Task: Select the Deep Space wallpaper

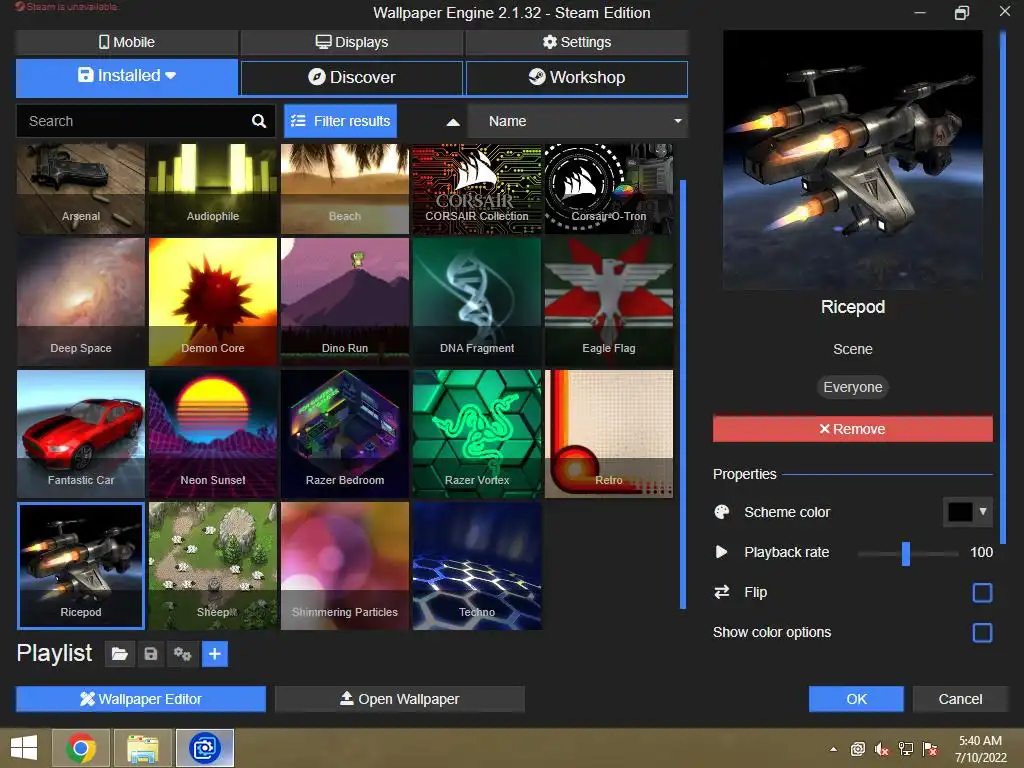Action: click(x=81, y=302)
